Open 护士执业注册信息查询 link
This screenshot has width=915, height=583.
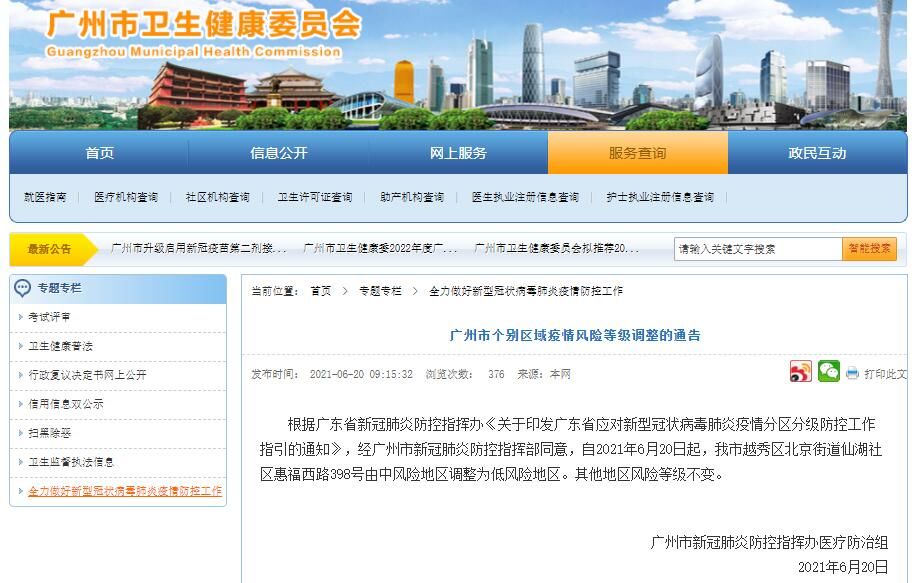[x=660, y=197]
